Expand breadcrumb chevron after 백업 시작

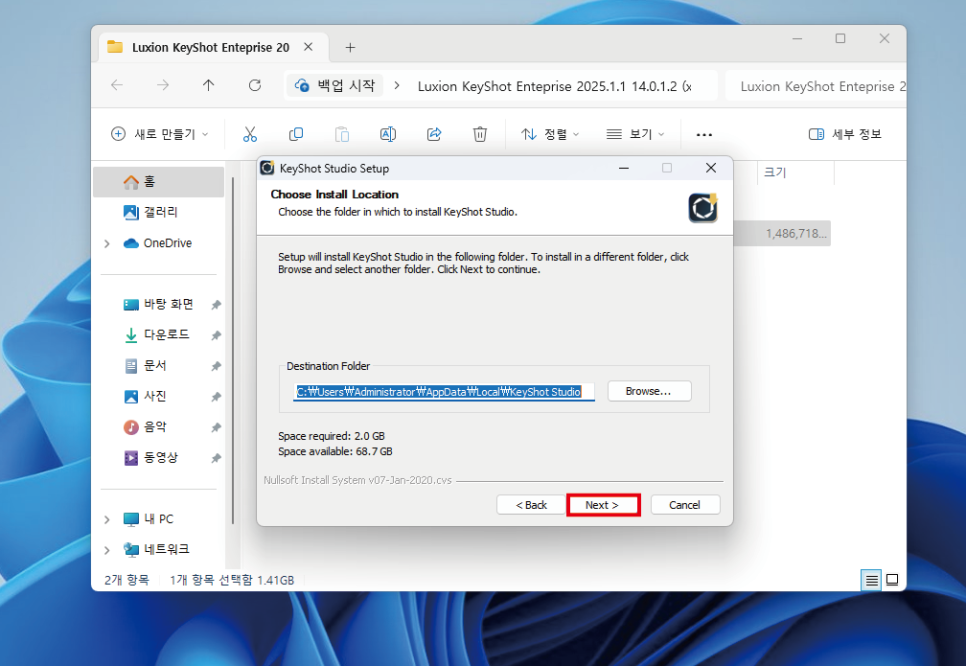click(x=397, y=85)
